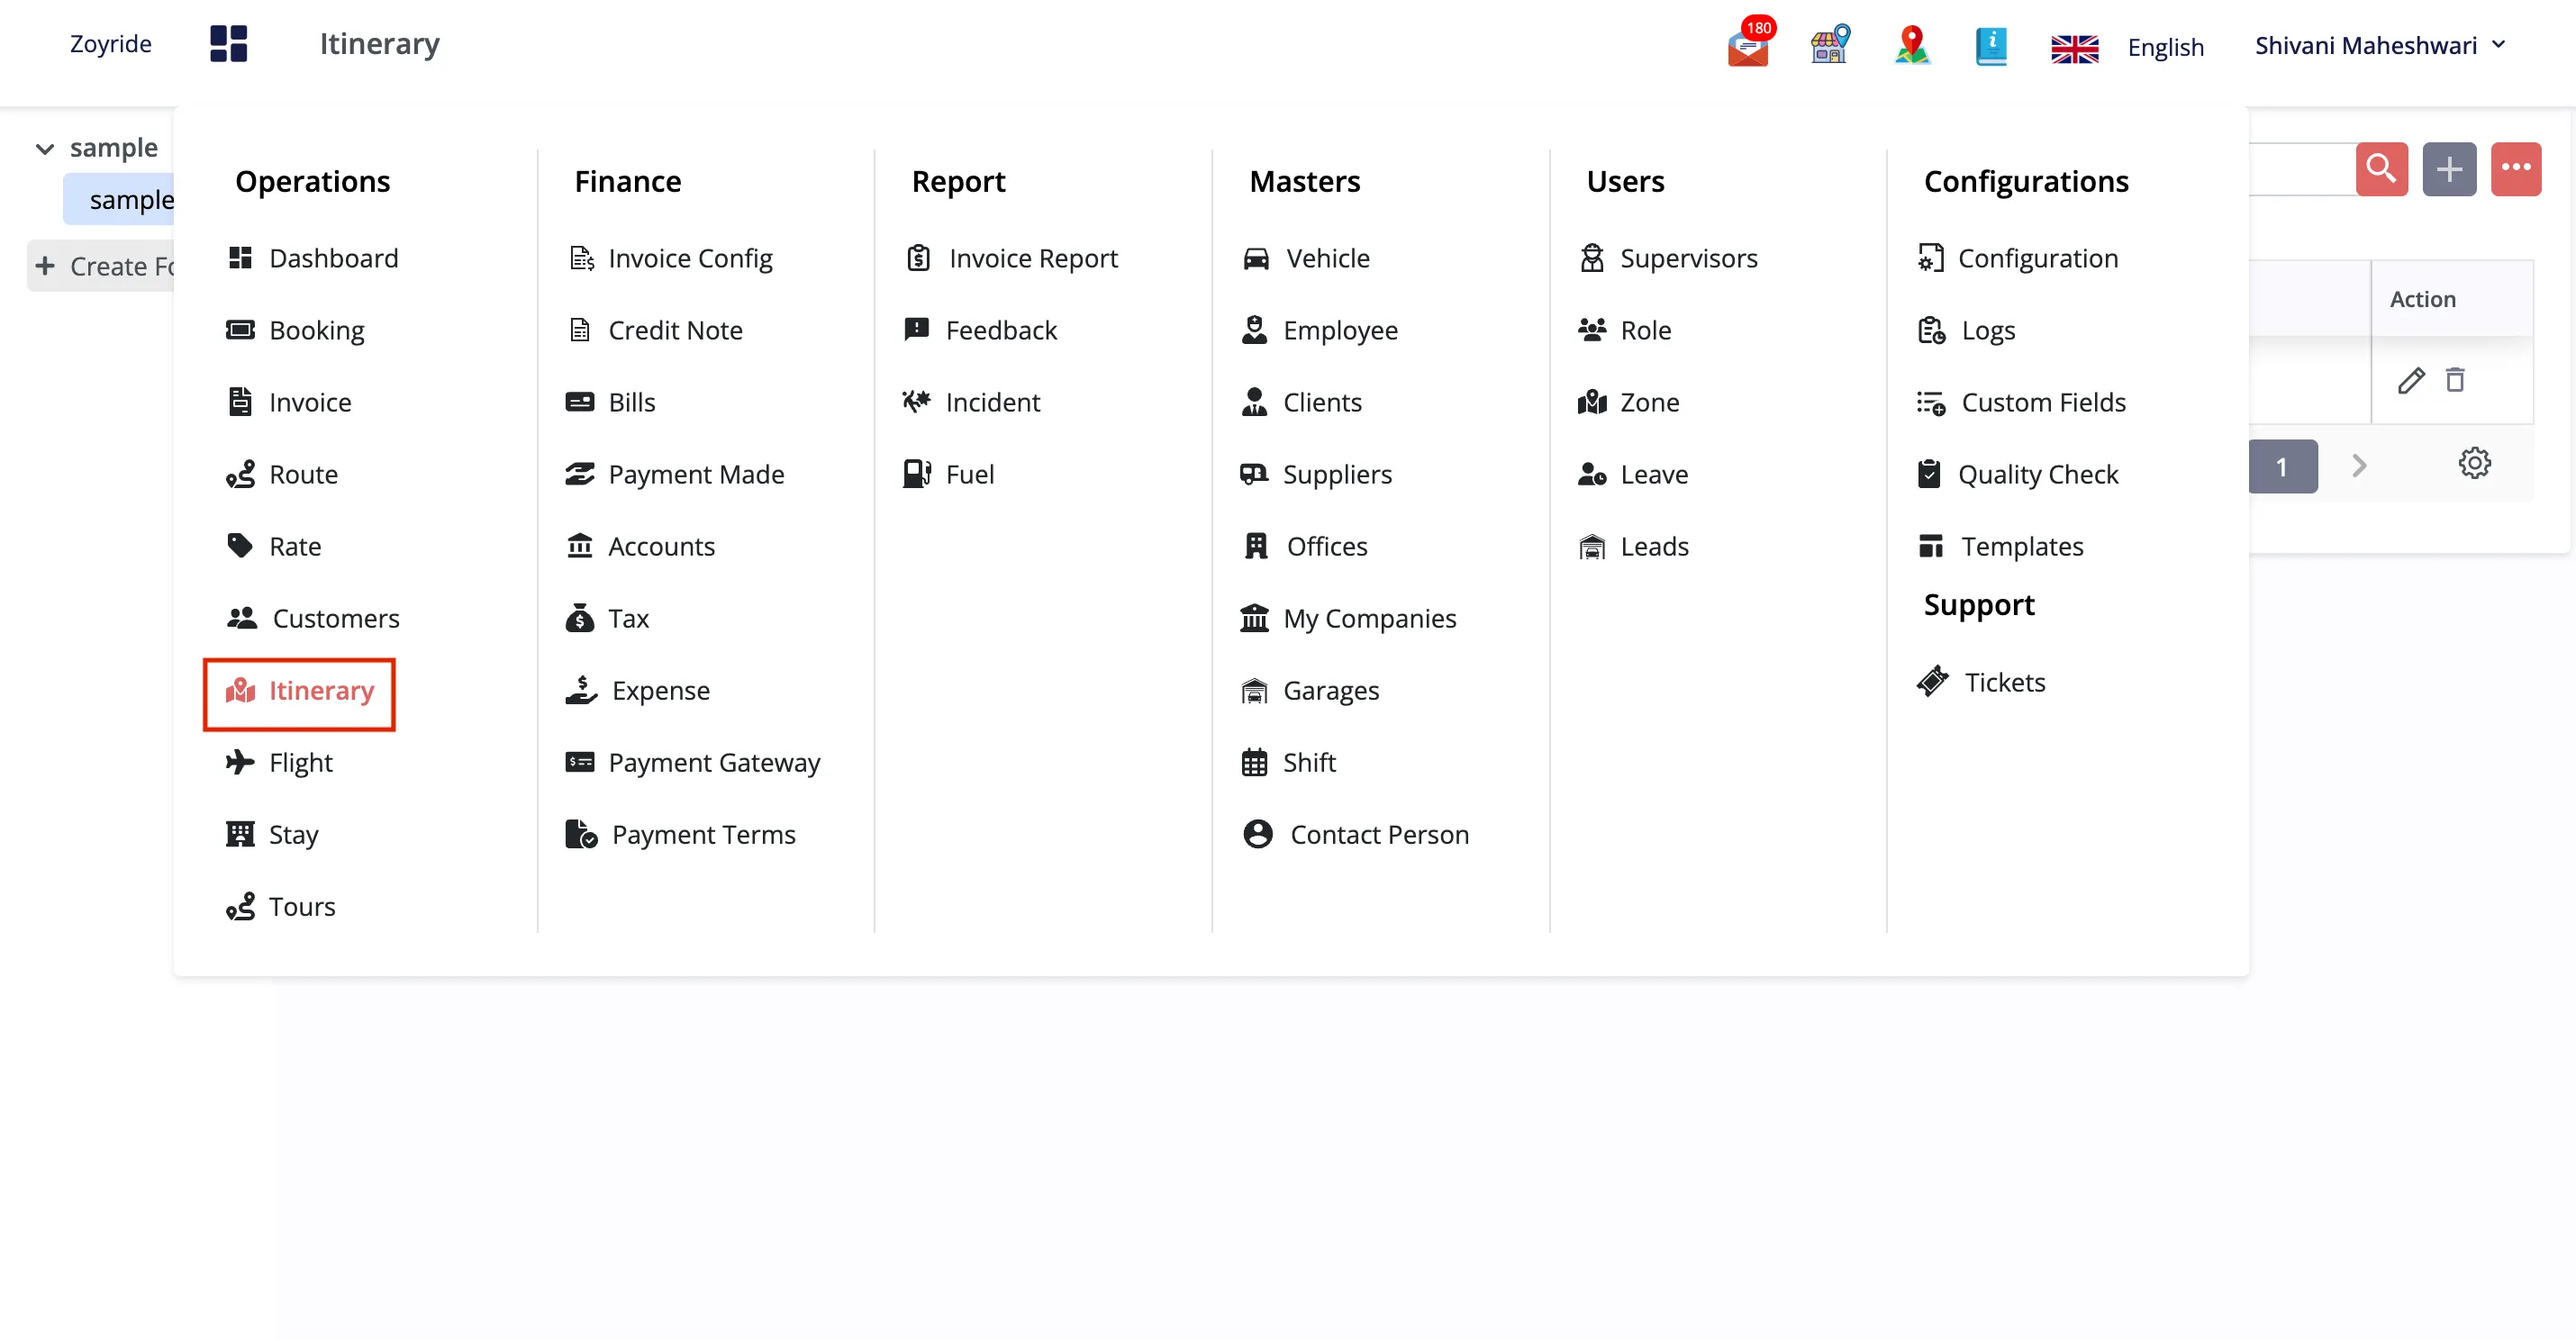Open Payment Terms menu item
Image resolution: width=2576 pixels, height=1340 pixels.
pos(682,834)
